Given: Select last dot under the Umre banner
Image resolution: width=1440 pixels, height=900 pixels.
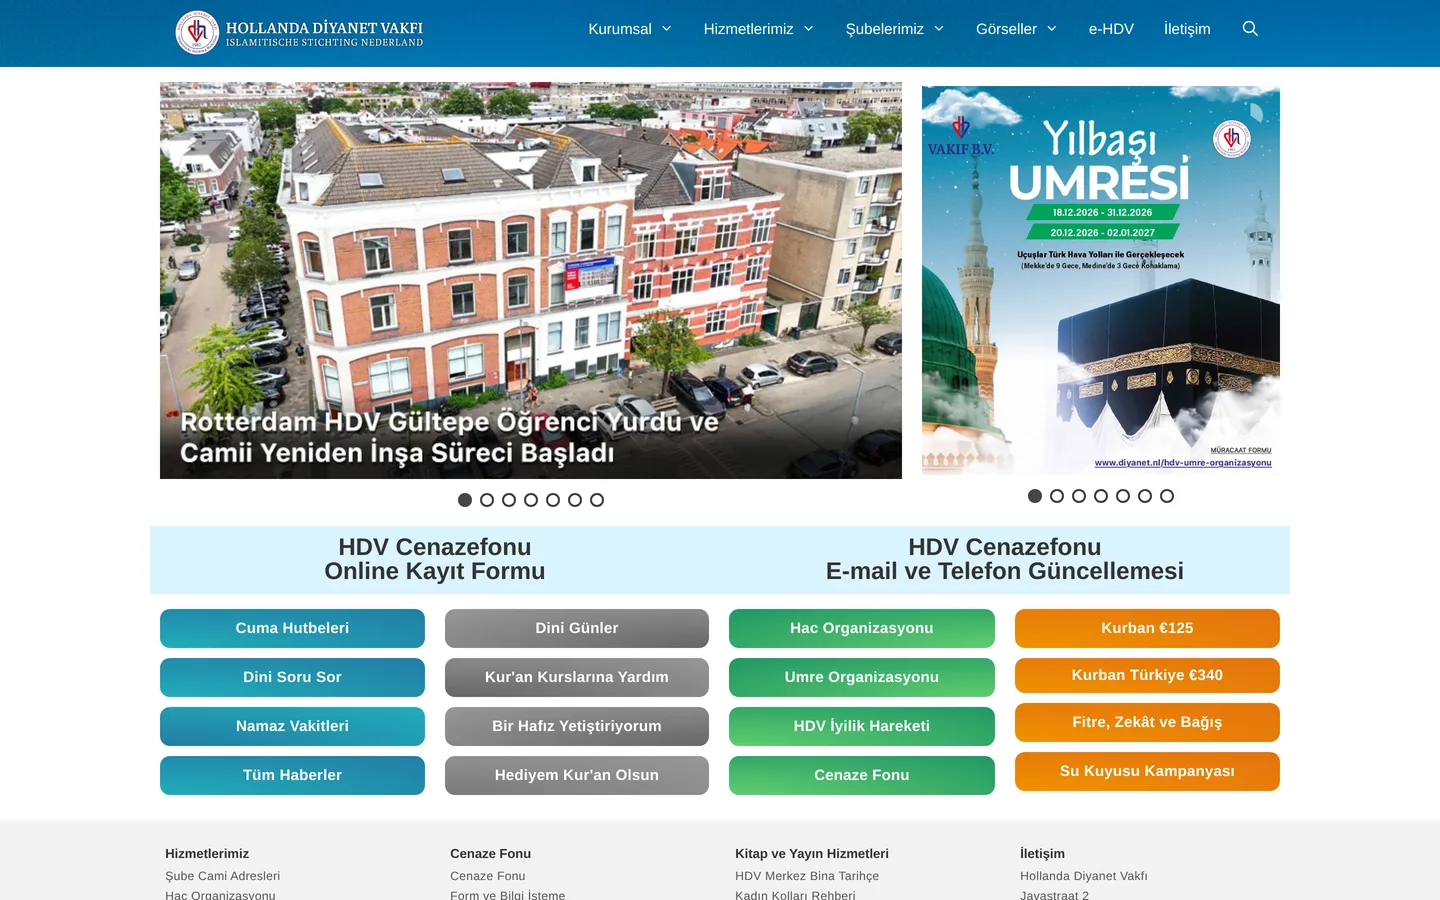Looking at the screenshot, I should pos(1167,496).
